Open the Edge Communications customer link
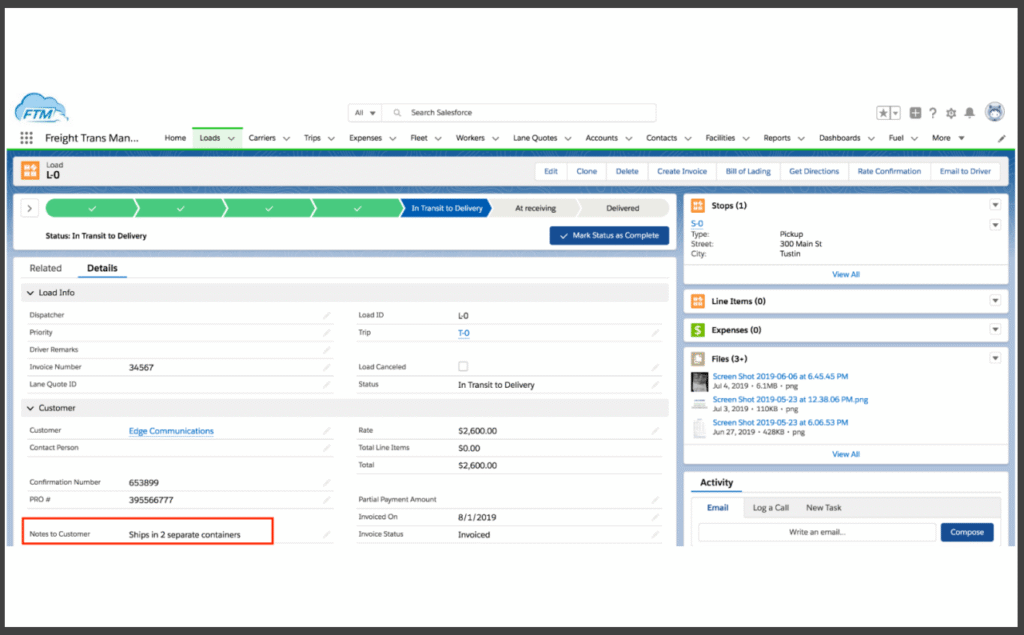The height and width of the screenshot is (635, 1024). 171,431
